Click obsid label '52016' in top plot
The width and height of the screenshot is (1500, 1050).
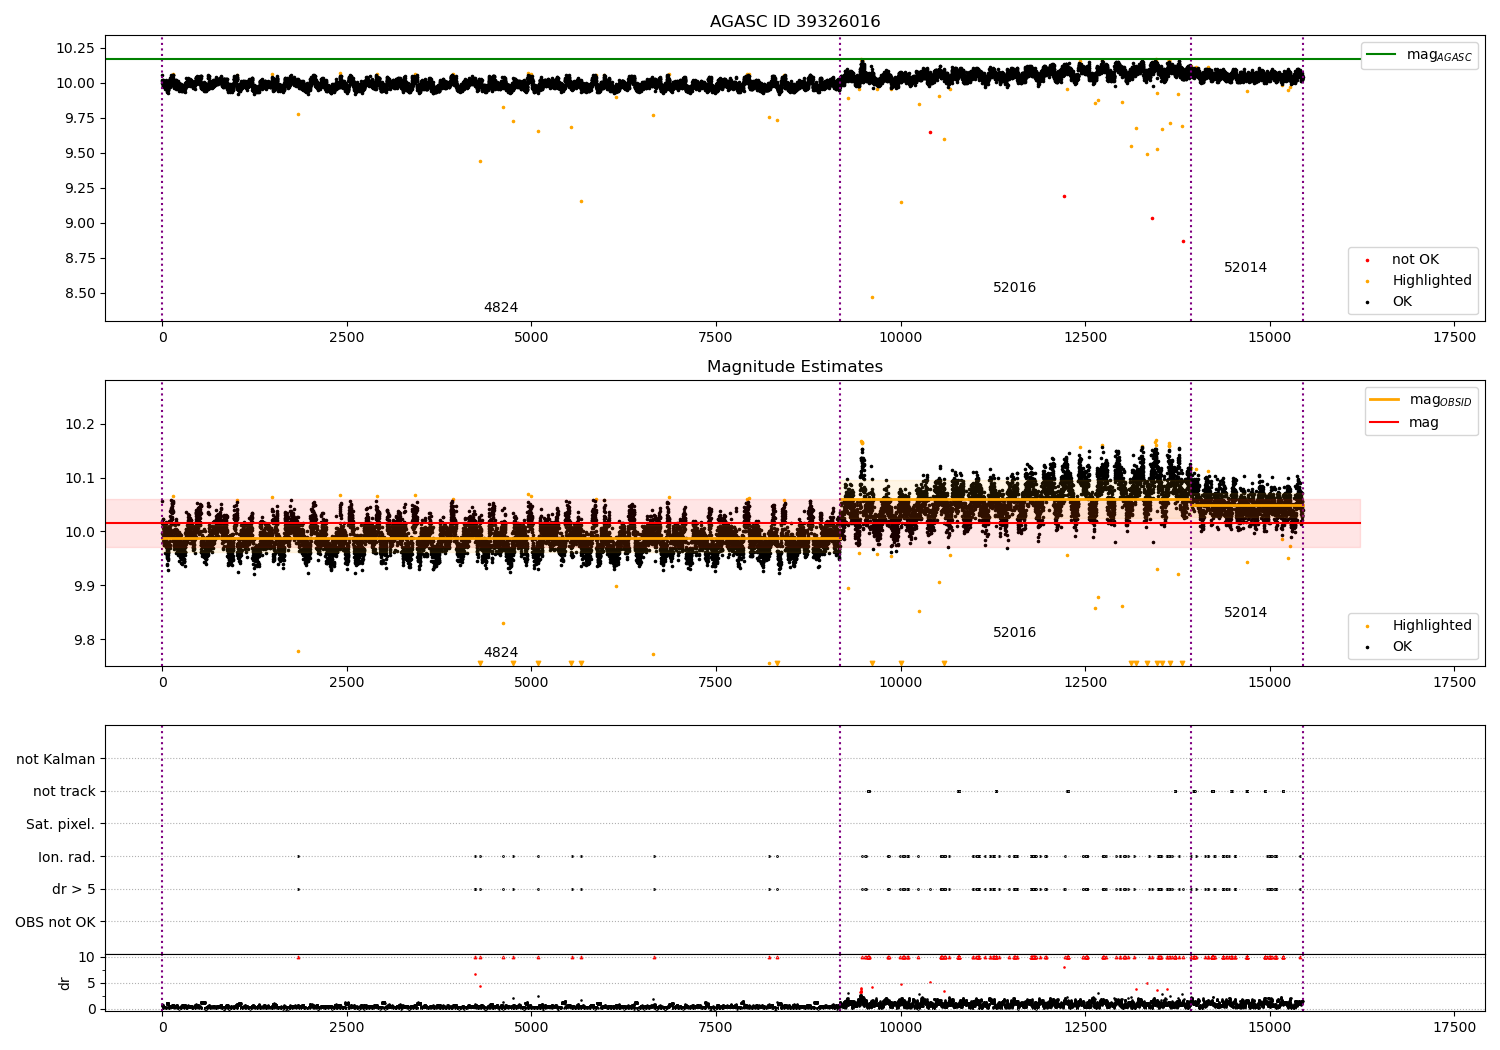1014,288
